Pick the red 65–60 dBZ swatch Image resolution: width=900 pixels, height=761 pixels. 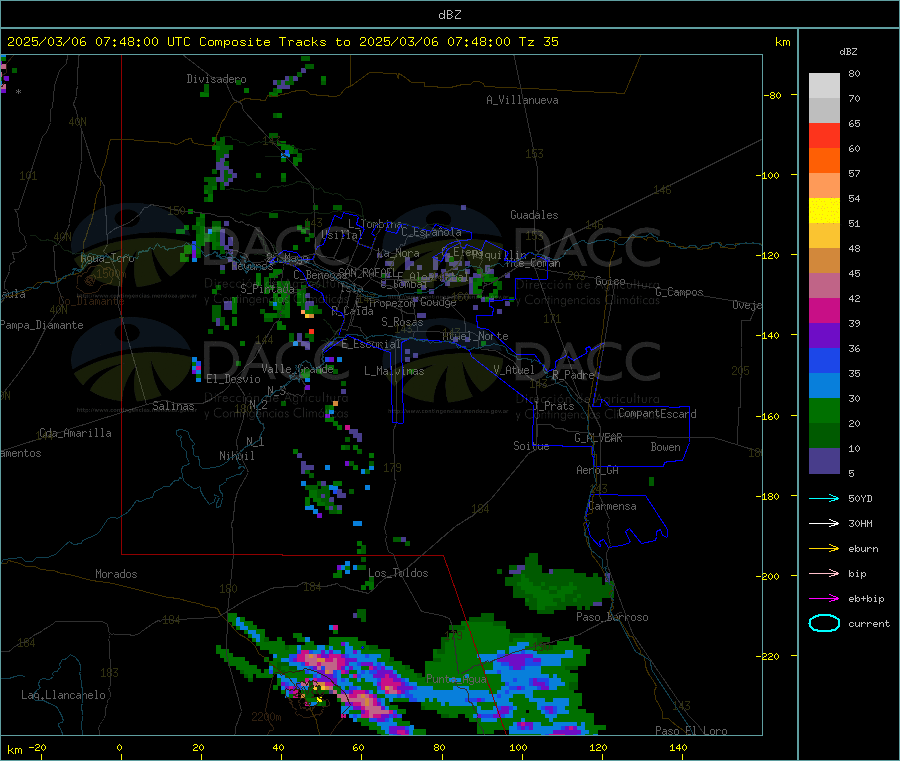tap(824, 135)
